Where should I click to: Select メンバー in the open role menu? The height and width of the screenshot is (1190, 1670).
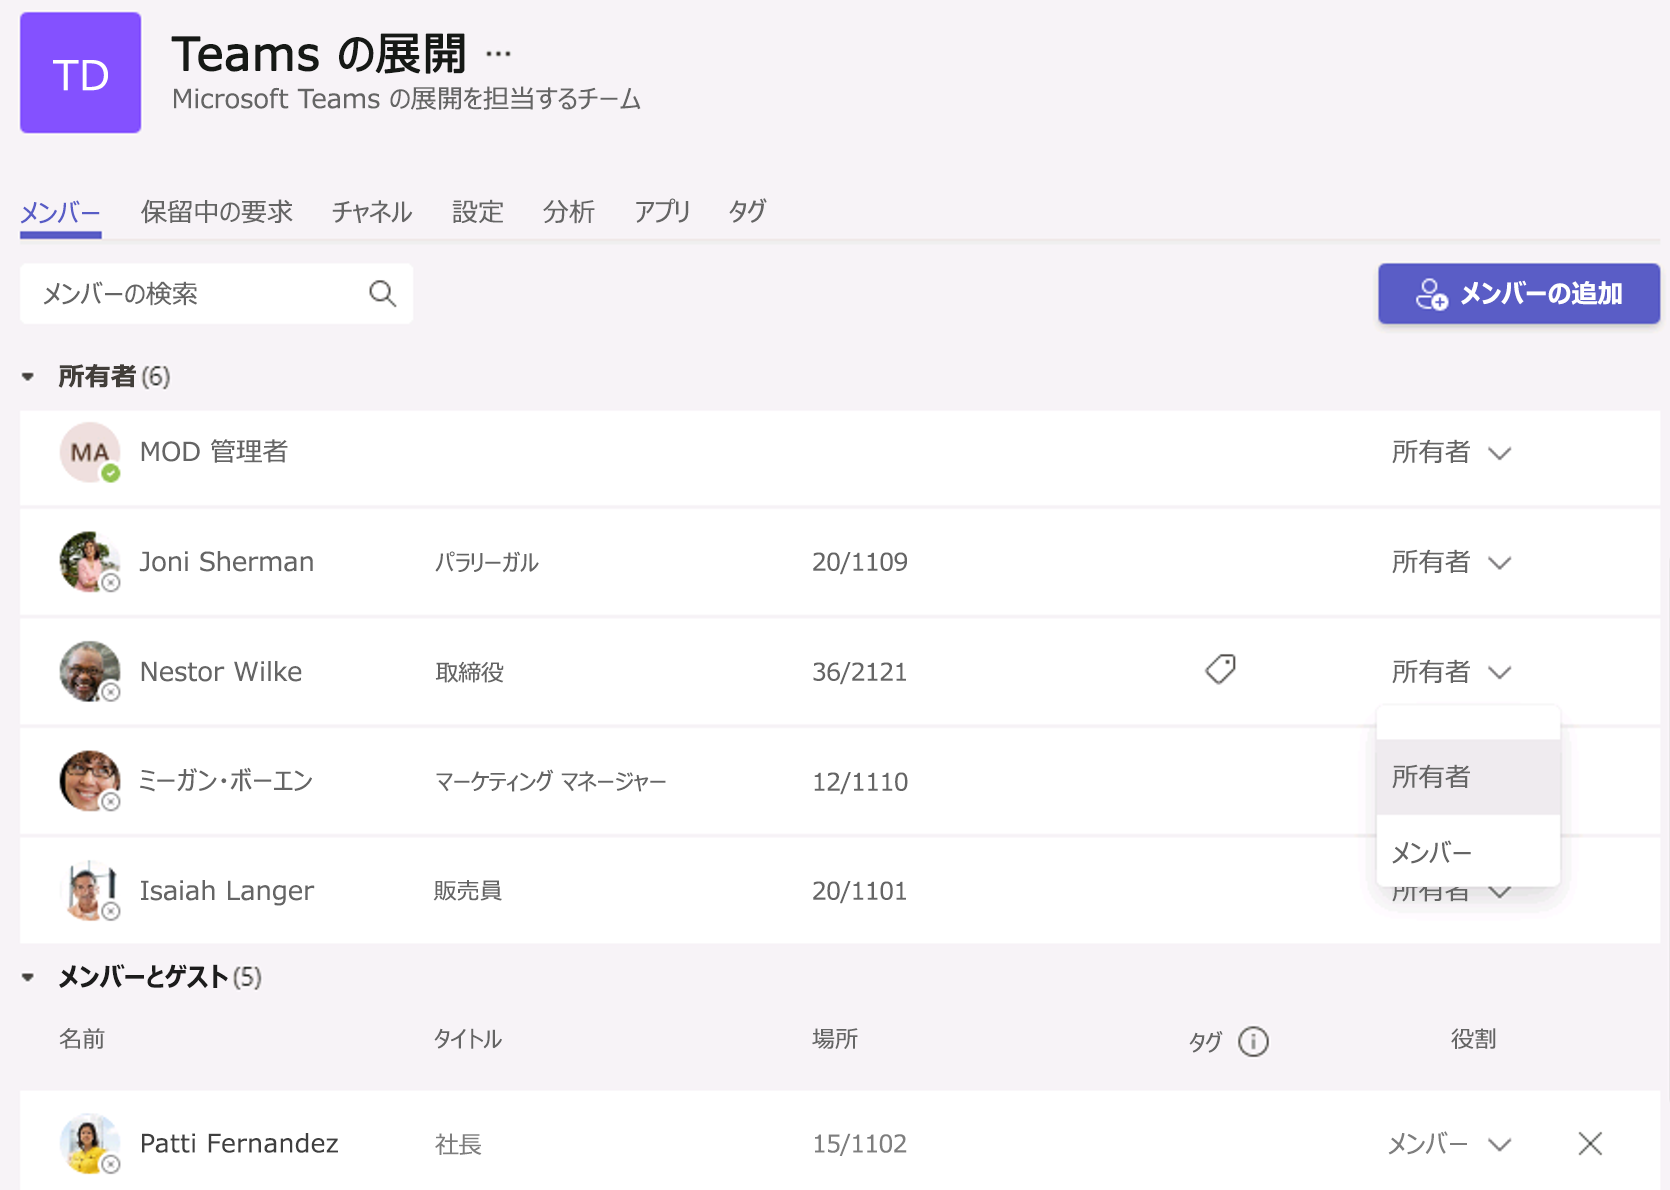1468,852
